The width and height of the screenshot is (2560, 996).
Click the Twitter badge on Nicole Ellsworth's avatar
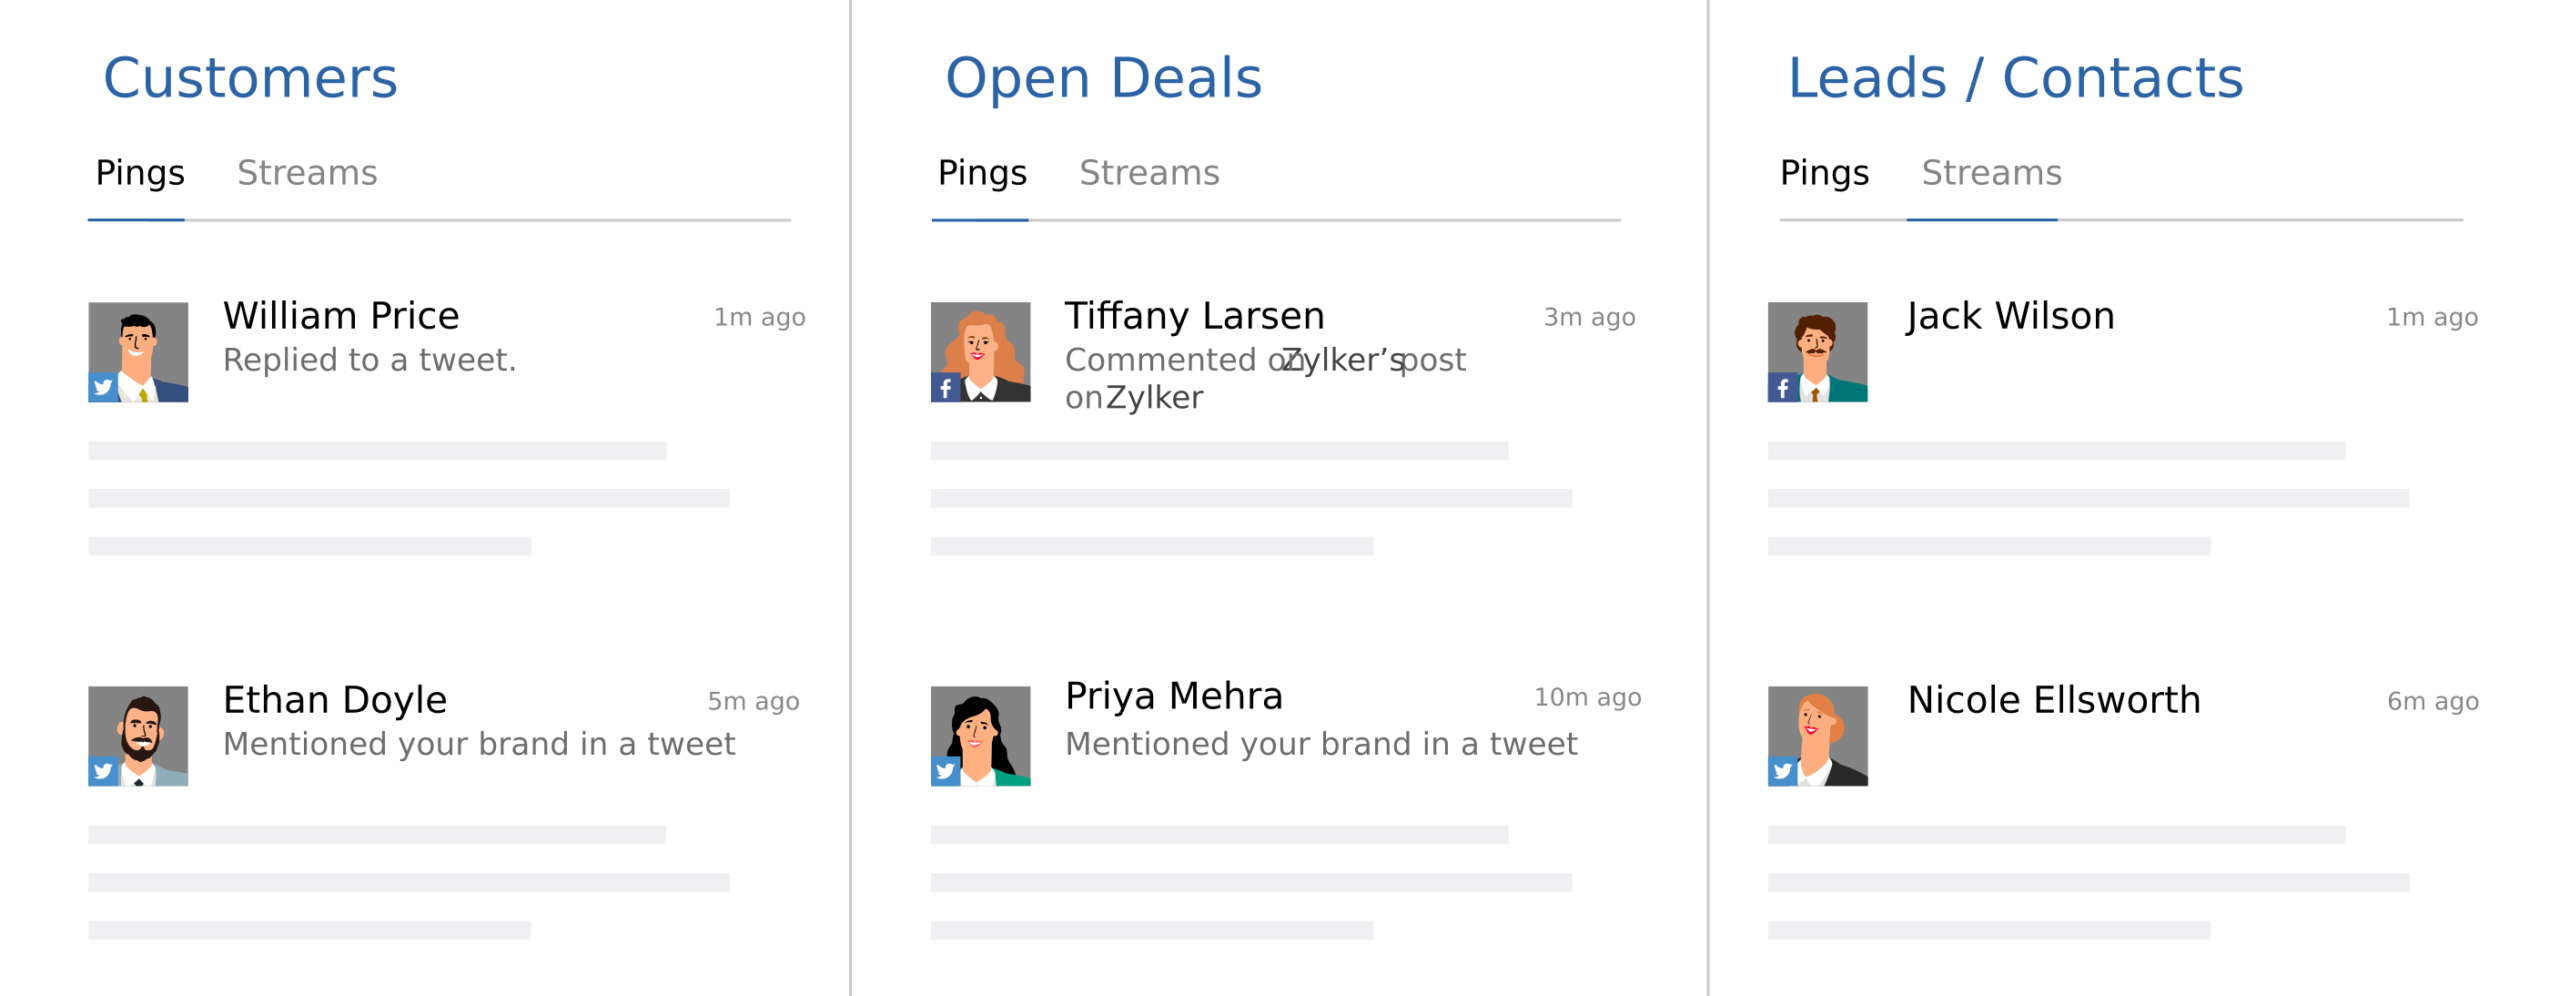(x=1782, y=771)
